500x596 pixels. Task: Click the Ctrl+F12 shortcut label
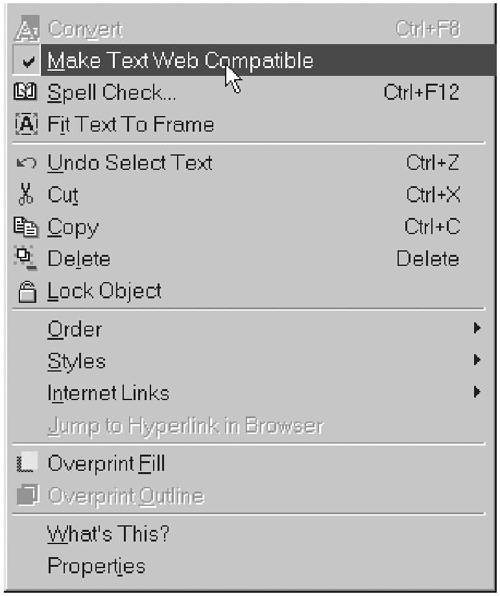point(421,92)
